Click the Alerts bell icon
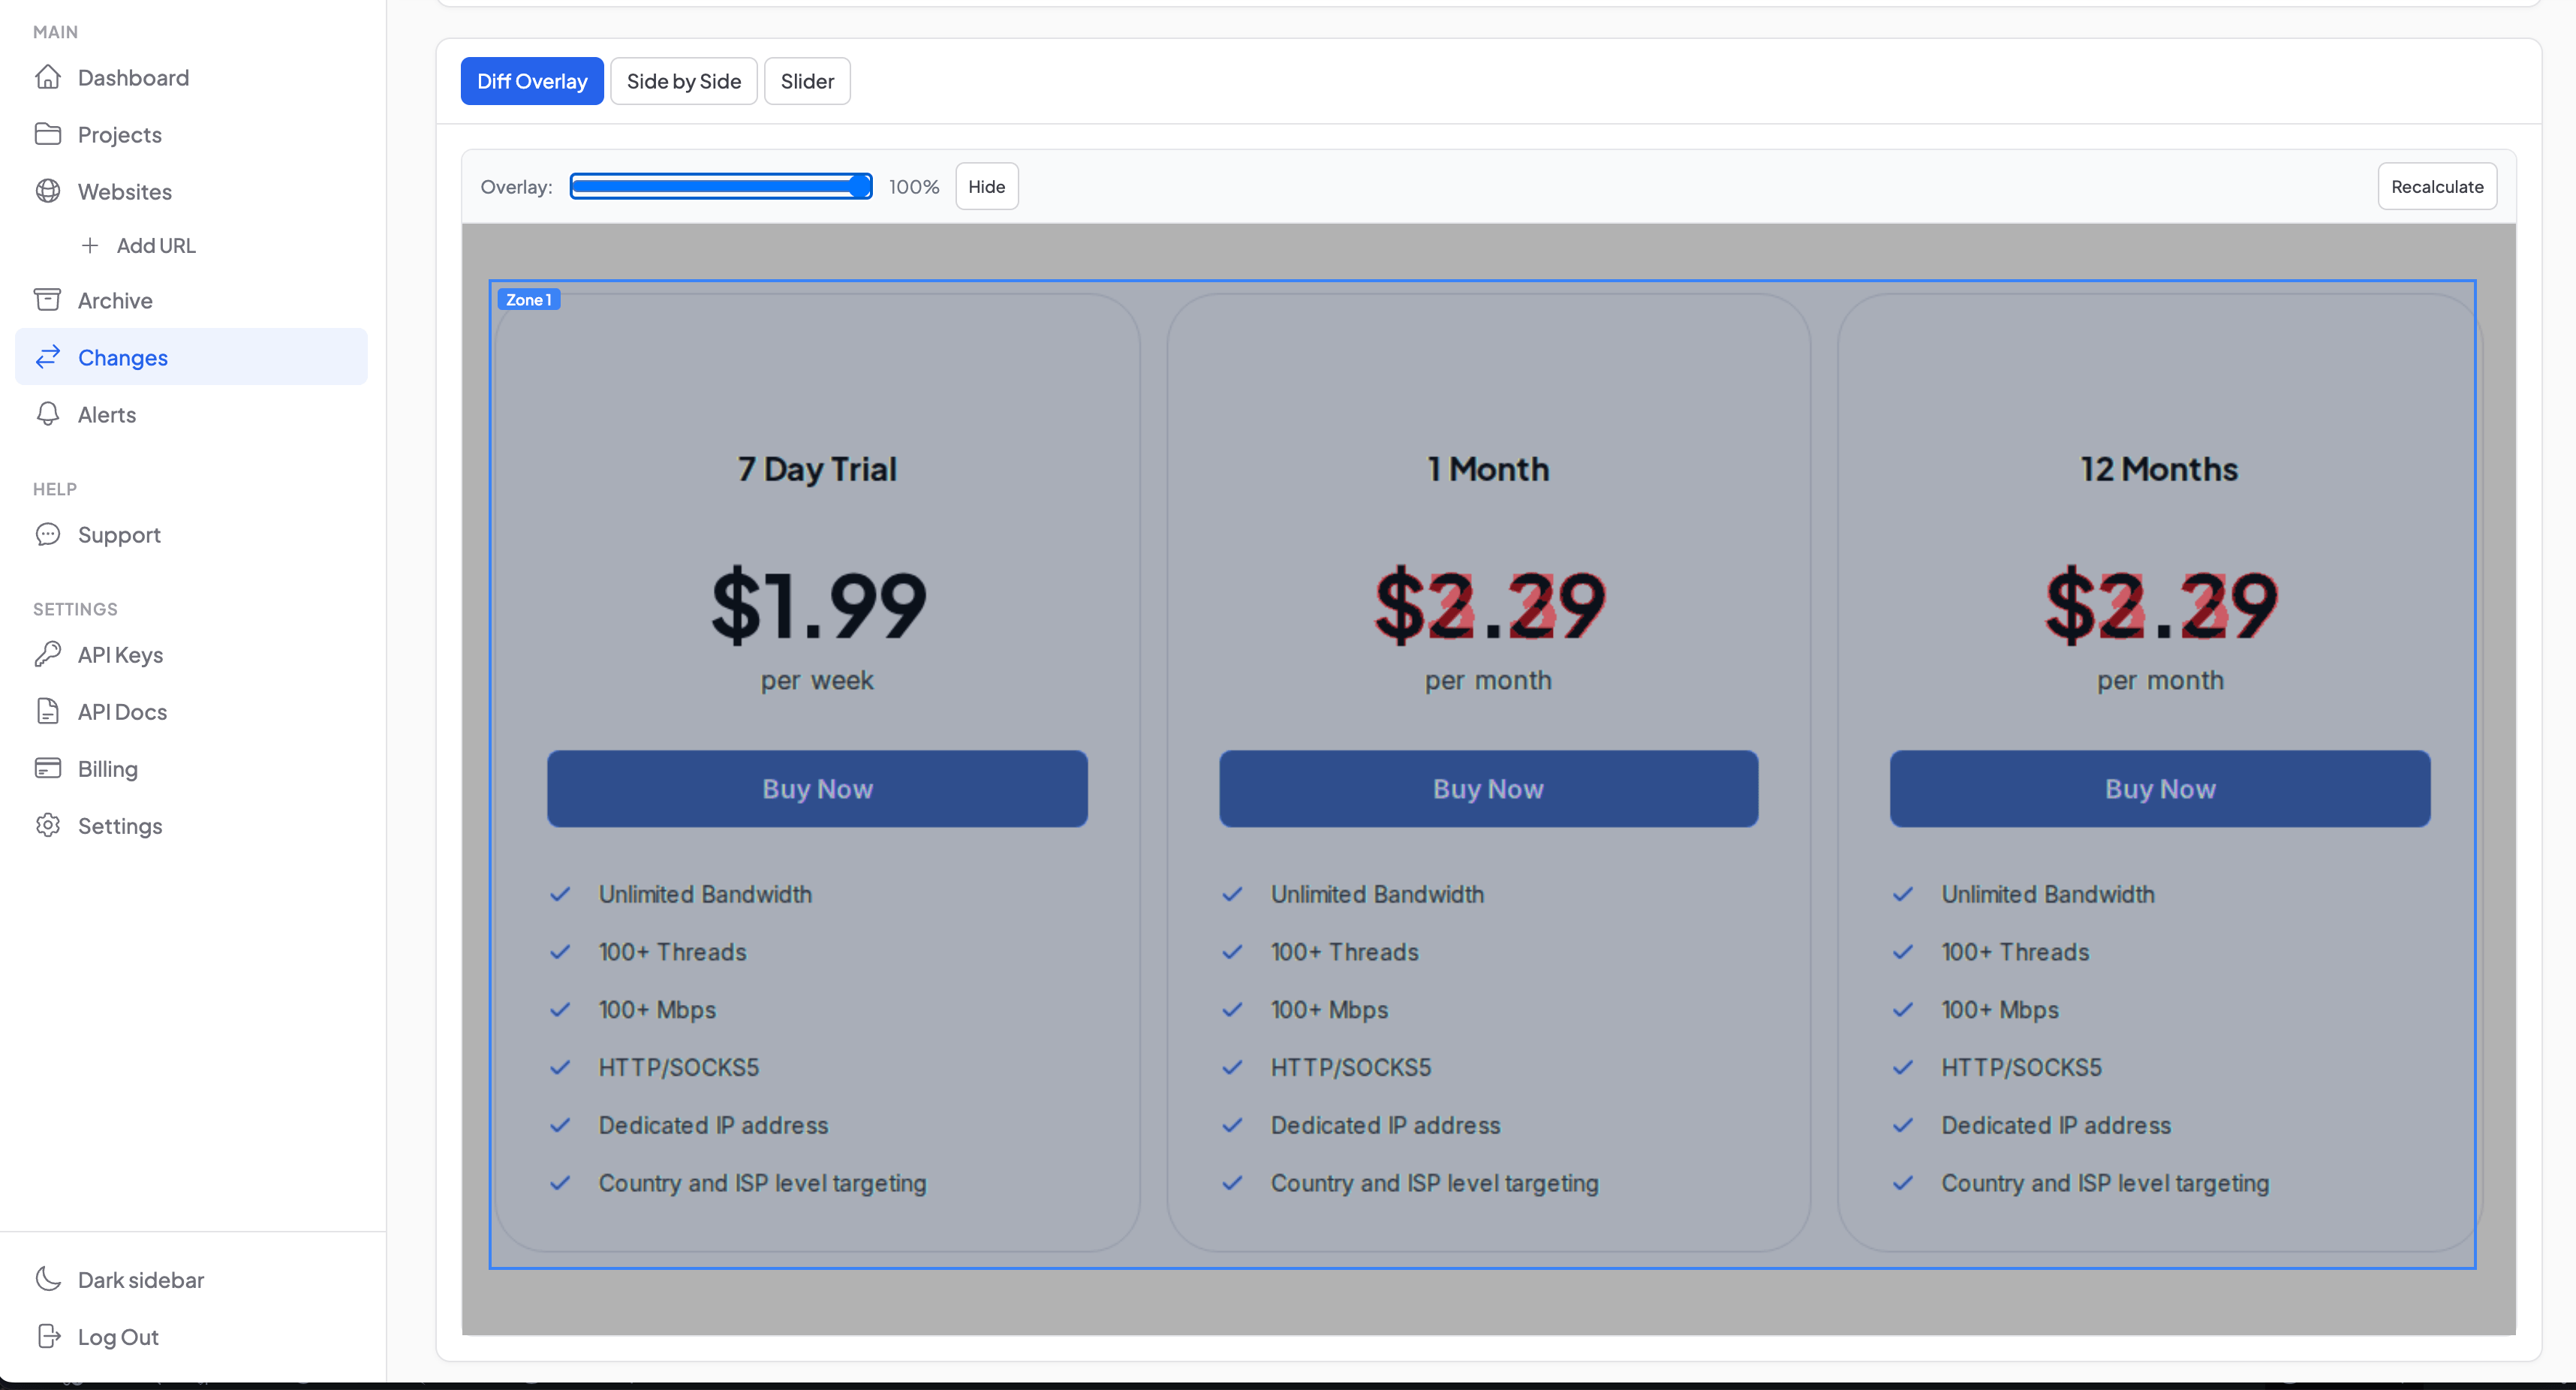Screen dimensions: 2576x1390 coord(48,414)
